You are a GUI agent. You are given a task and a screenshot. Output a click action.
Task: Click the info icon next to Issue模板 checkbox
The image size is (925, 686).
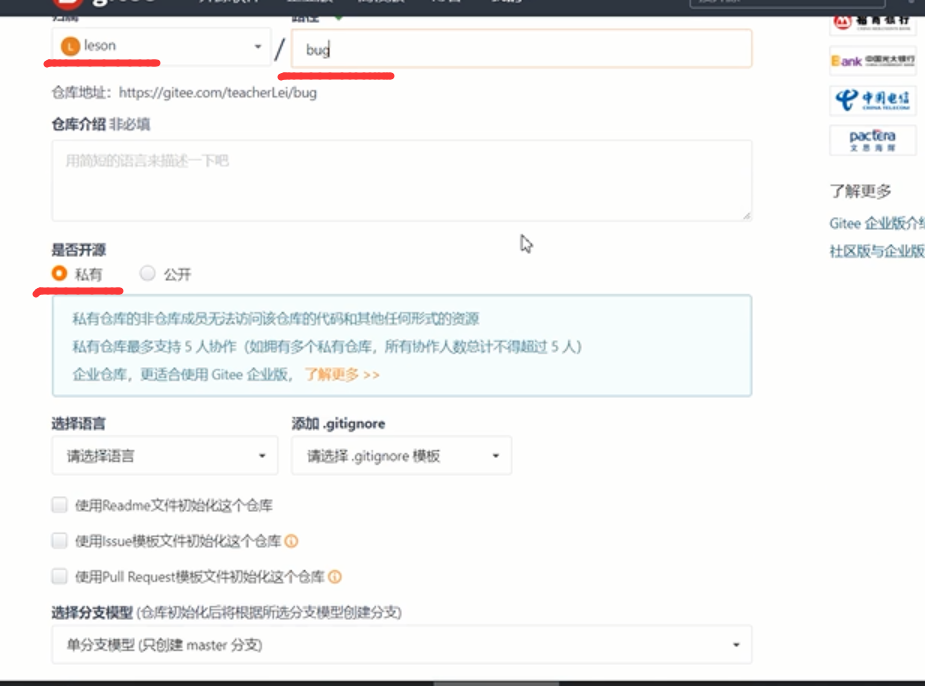[x=289, y=541]
